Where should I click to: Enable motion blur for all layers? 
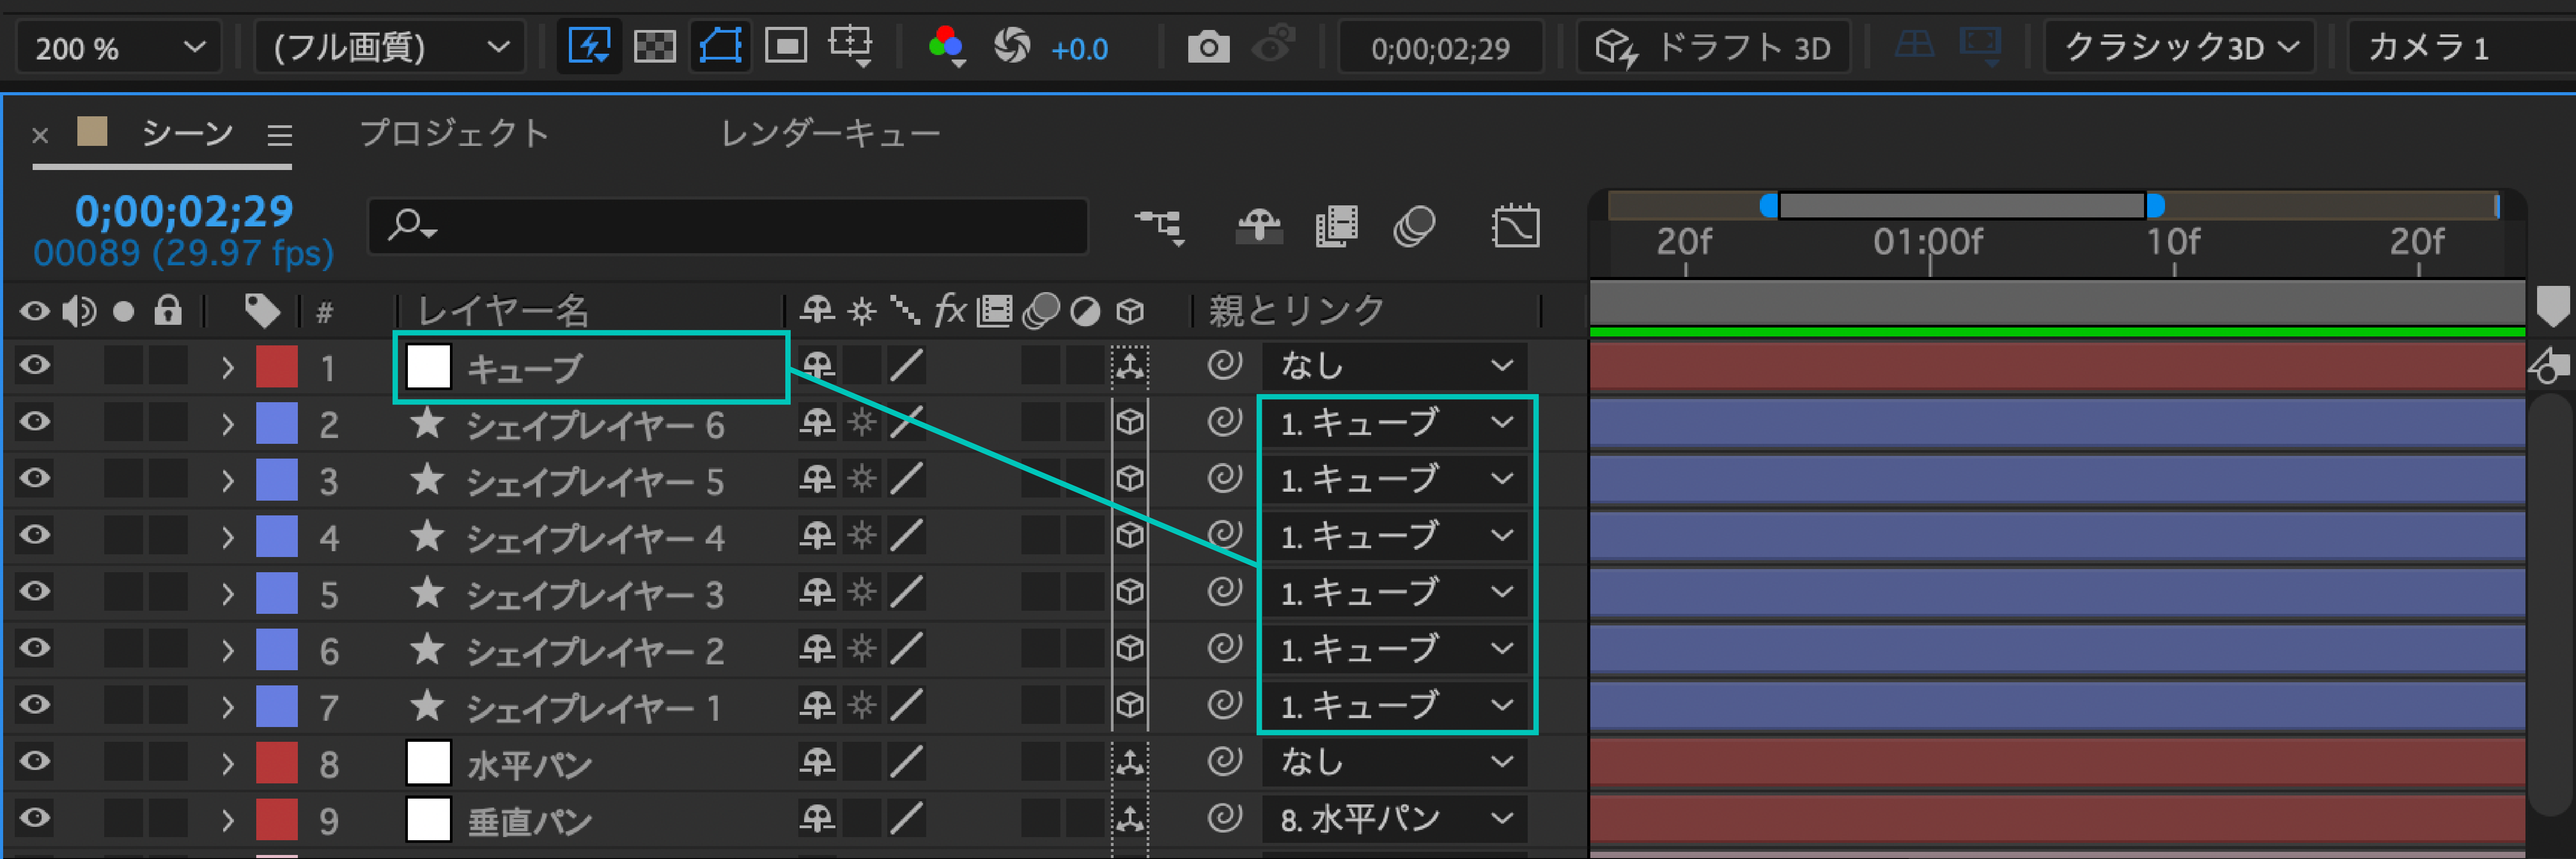click(1414, 227)
